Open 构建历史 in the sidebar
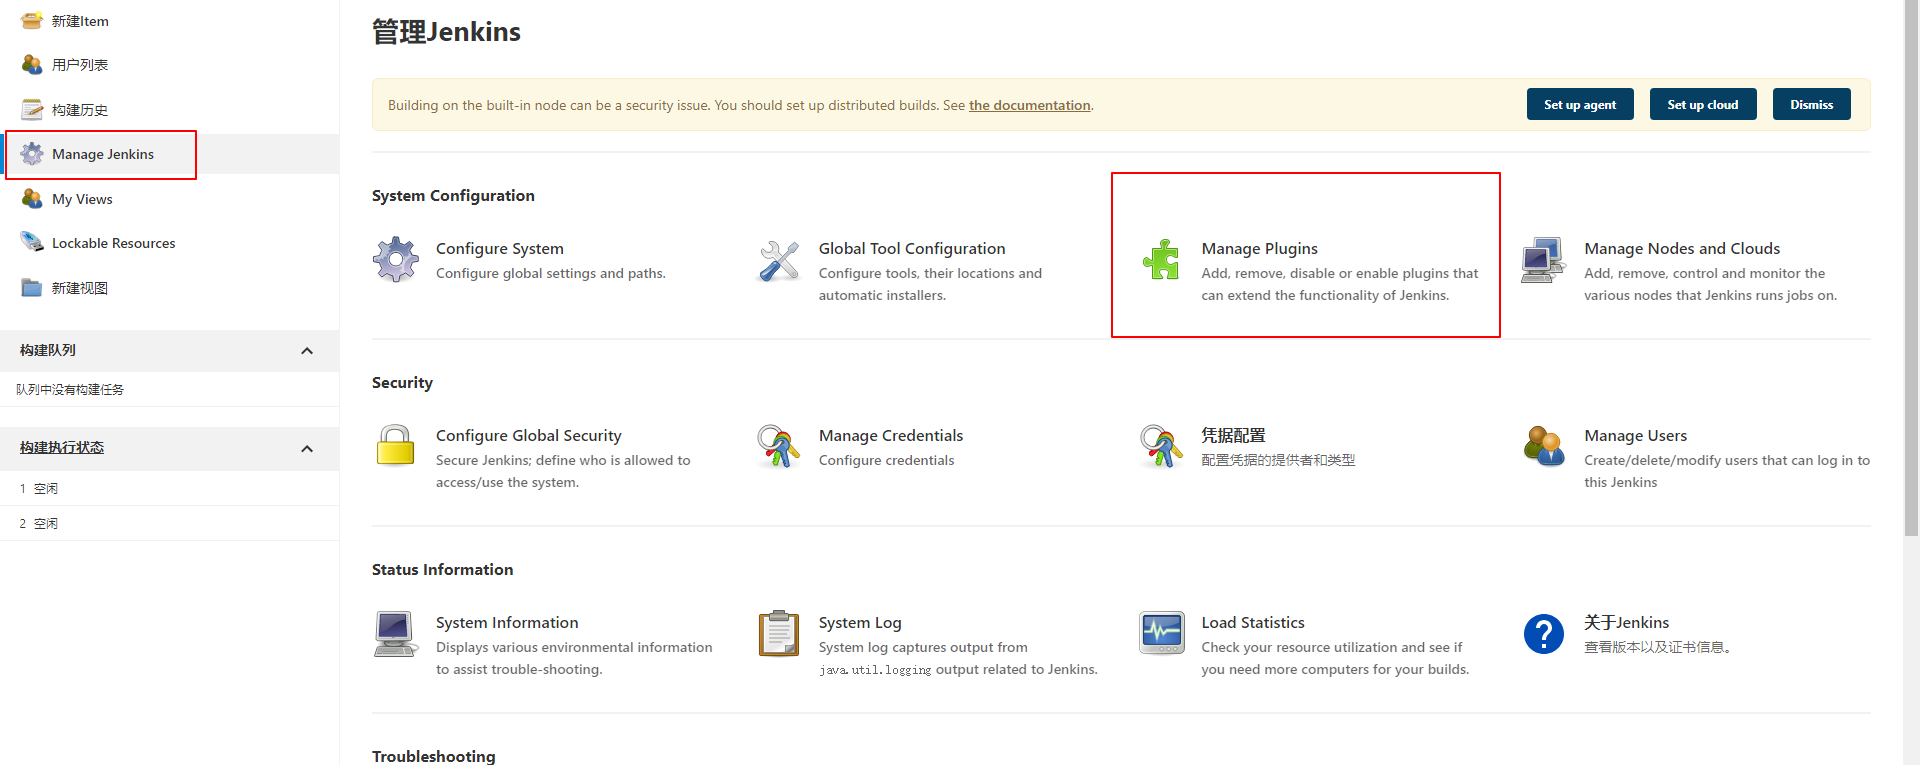1920x765 pixels. pos(80,110)
